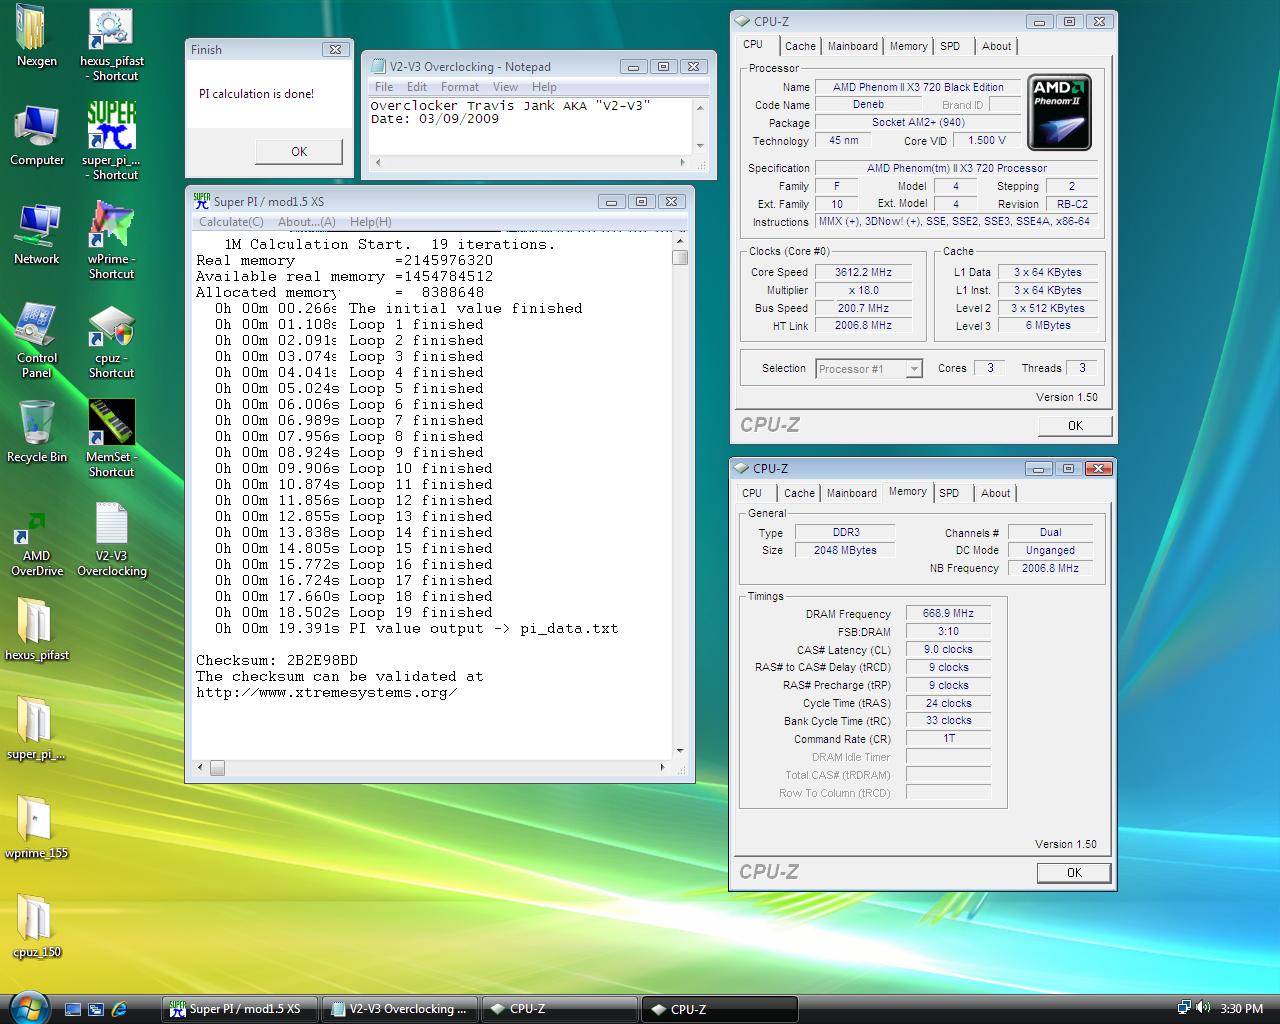Click the Notepad title bar icon
1280x1024 pixels.
pyautogui.click(x=378, y=66)
